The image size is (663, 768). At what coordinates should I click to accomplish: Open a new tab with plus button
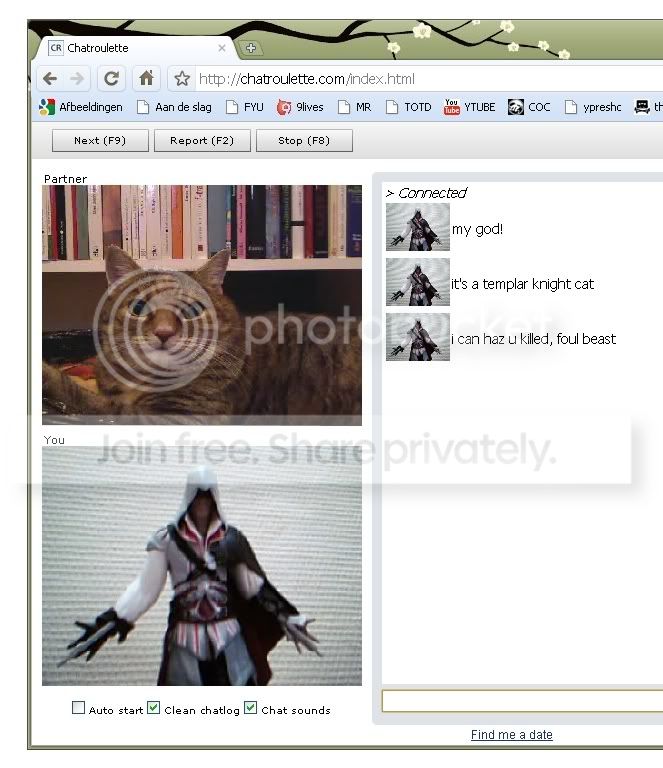(x=251, y=48)
